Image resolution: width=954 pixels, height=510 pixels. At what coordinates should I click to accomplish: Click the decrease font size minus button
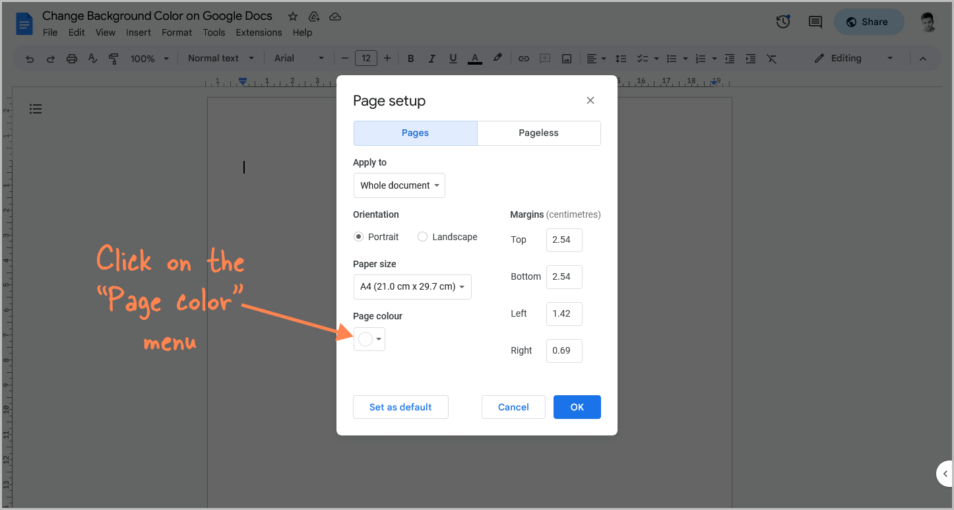coord(345,58)
